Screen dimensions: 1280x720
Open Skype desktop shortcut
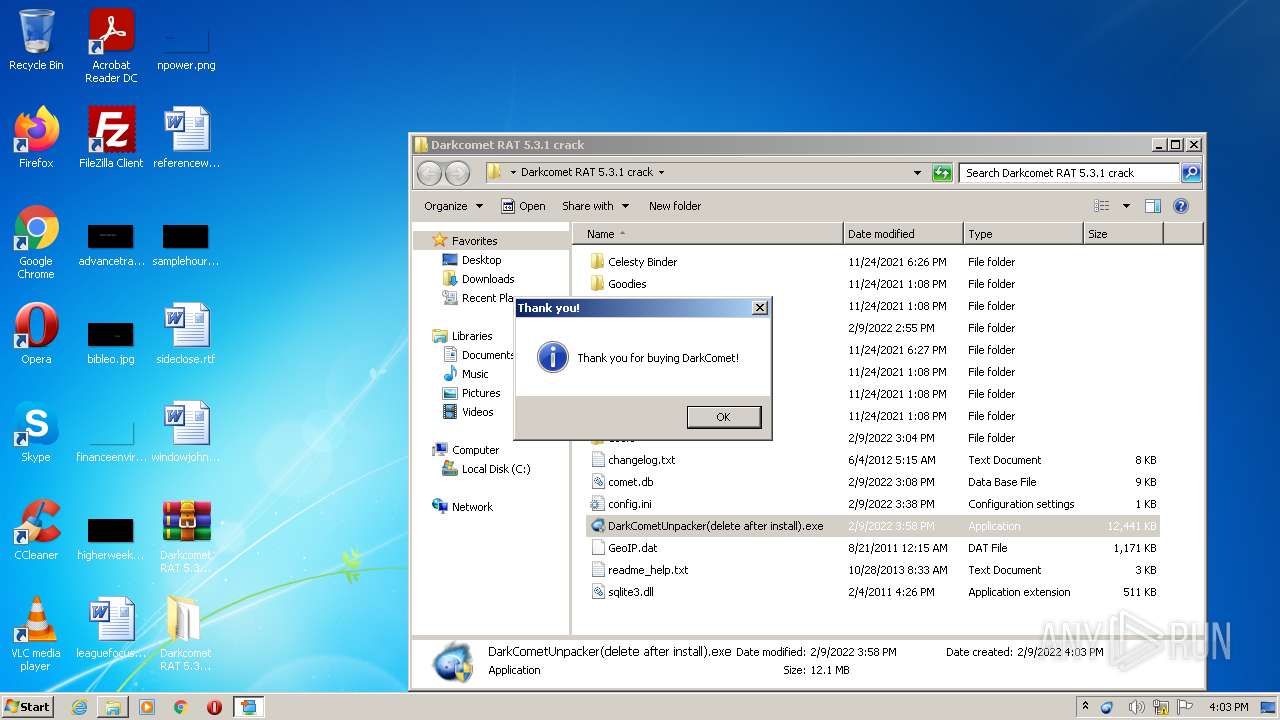tap(36, 432)
